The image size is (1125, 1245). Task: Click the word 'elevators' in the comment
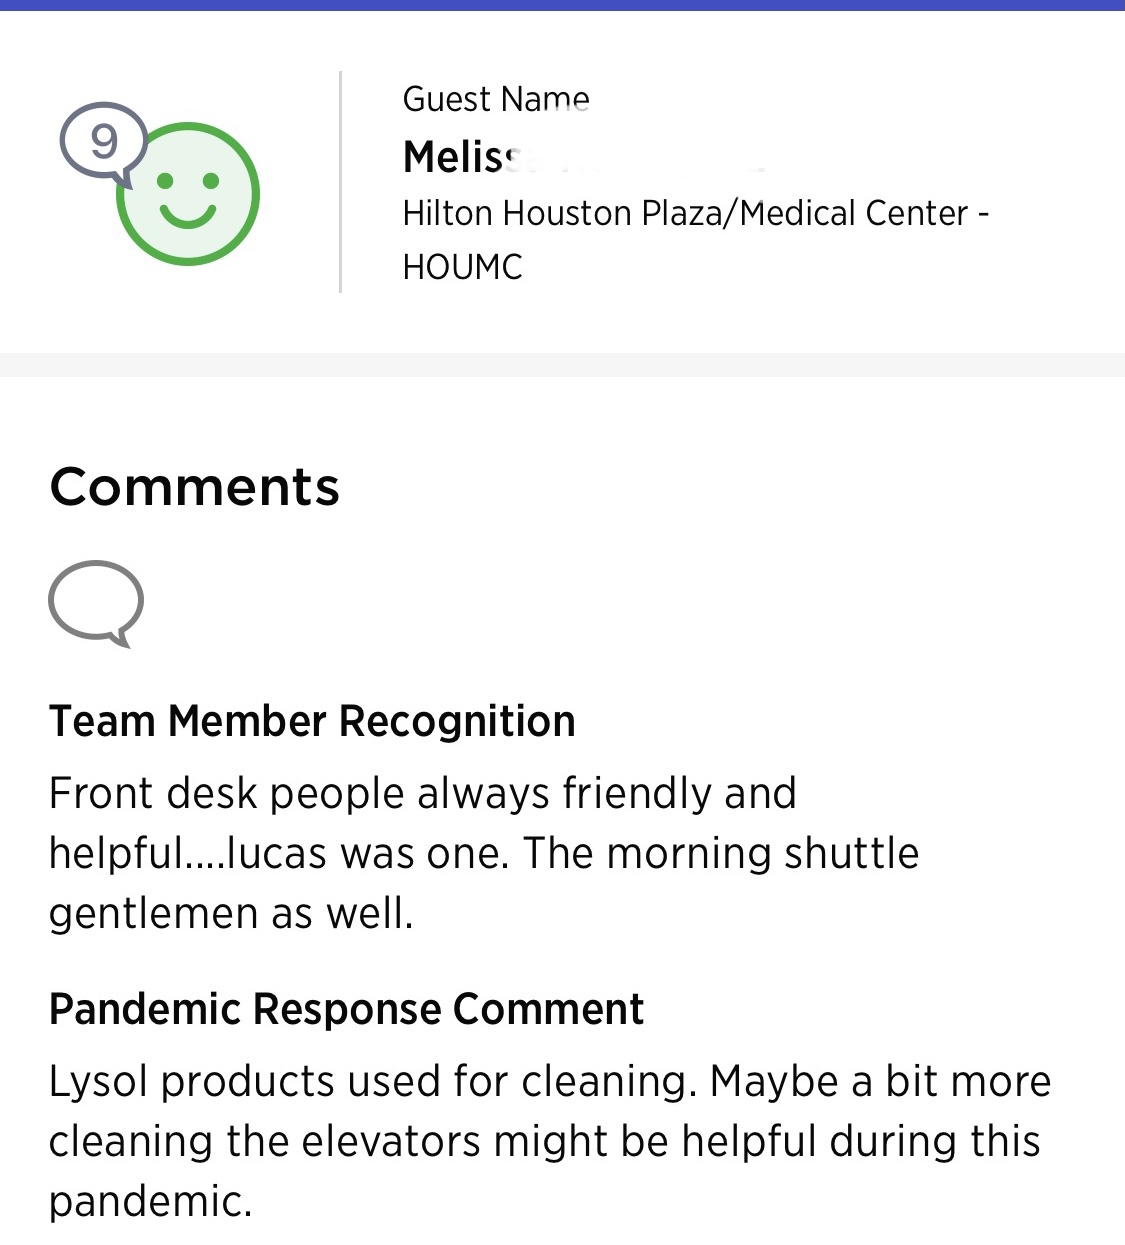[x=398, y=1141]
